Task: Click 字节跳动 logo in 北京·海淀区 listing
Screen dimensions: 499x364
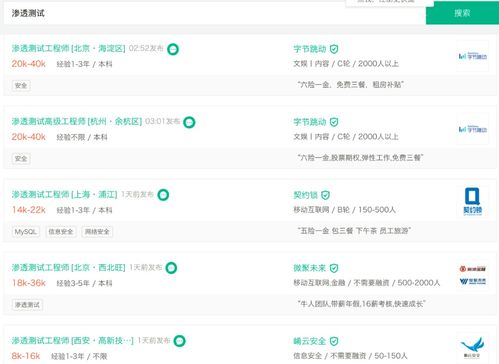Action: point(473,56)
